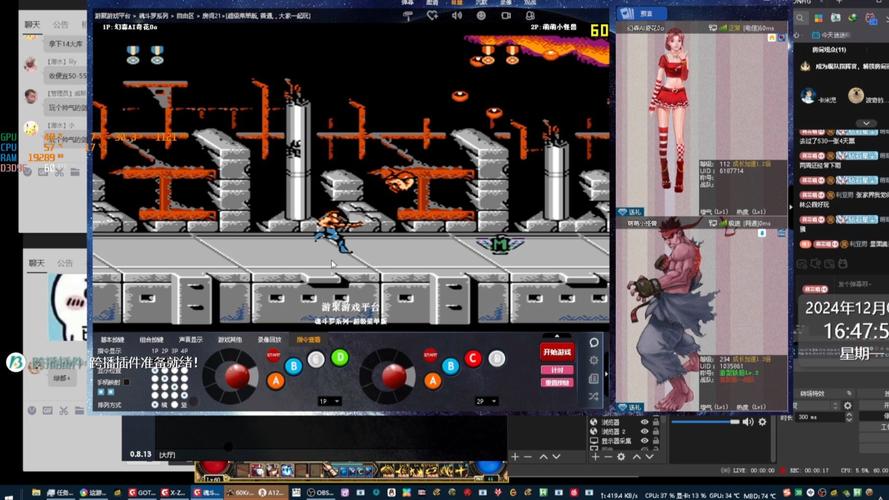Remove selected OBS scene with minus

(528, 456)
